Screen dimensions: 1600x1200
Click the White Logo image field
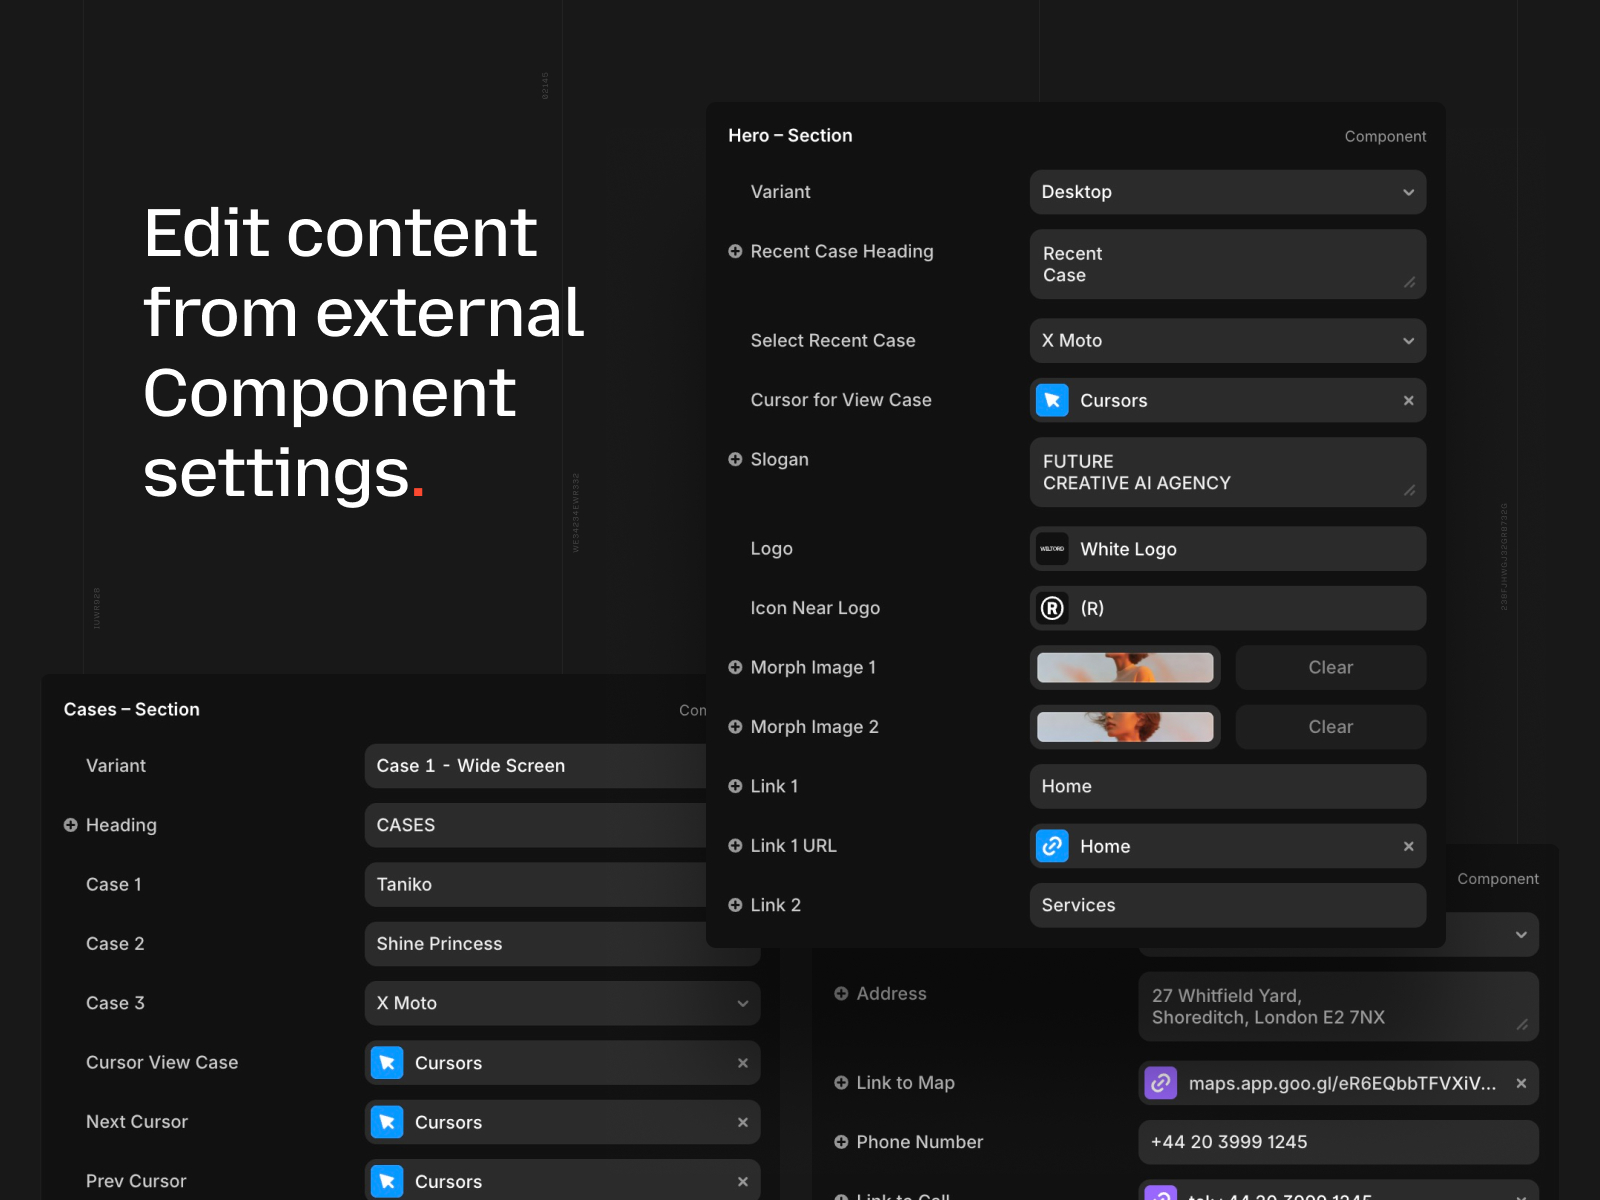point(1227,549)
